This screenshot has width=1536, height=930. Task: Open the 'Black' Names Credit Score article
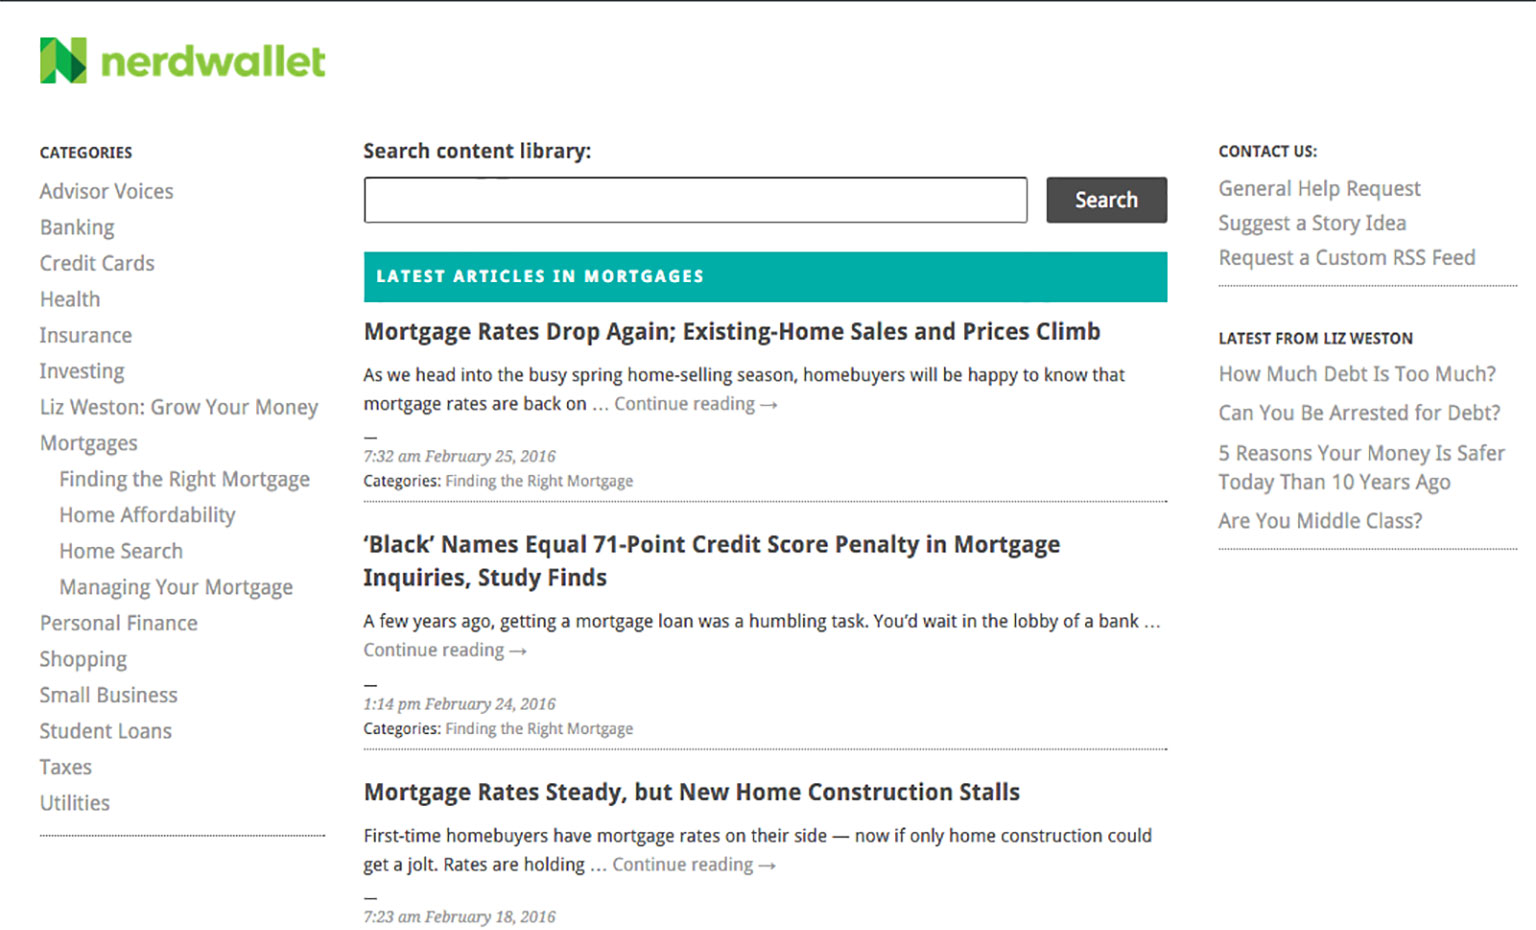point(711,561)
